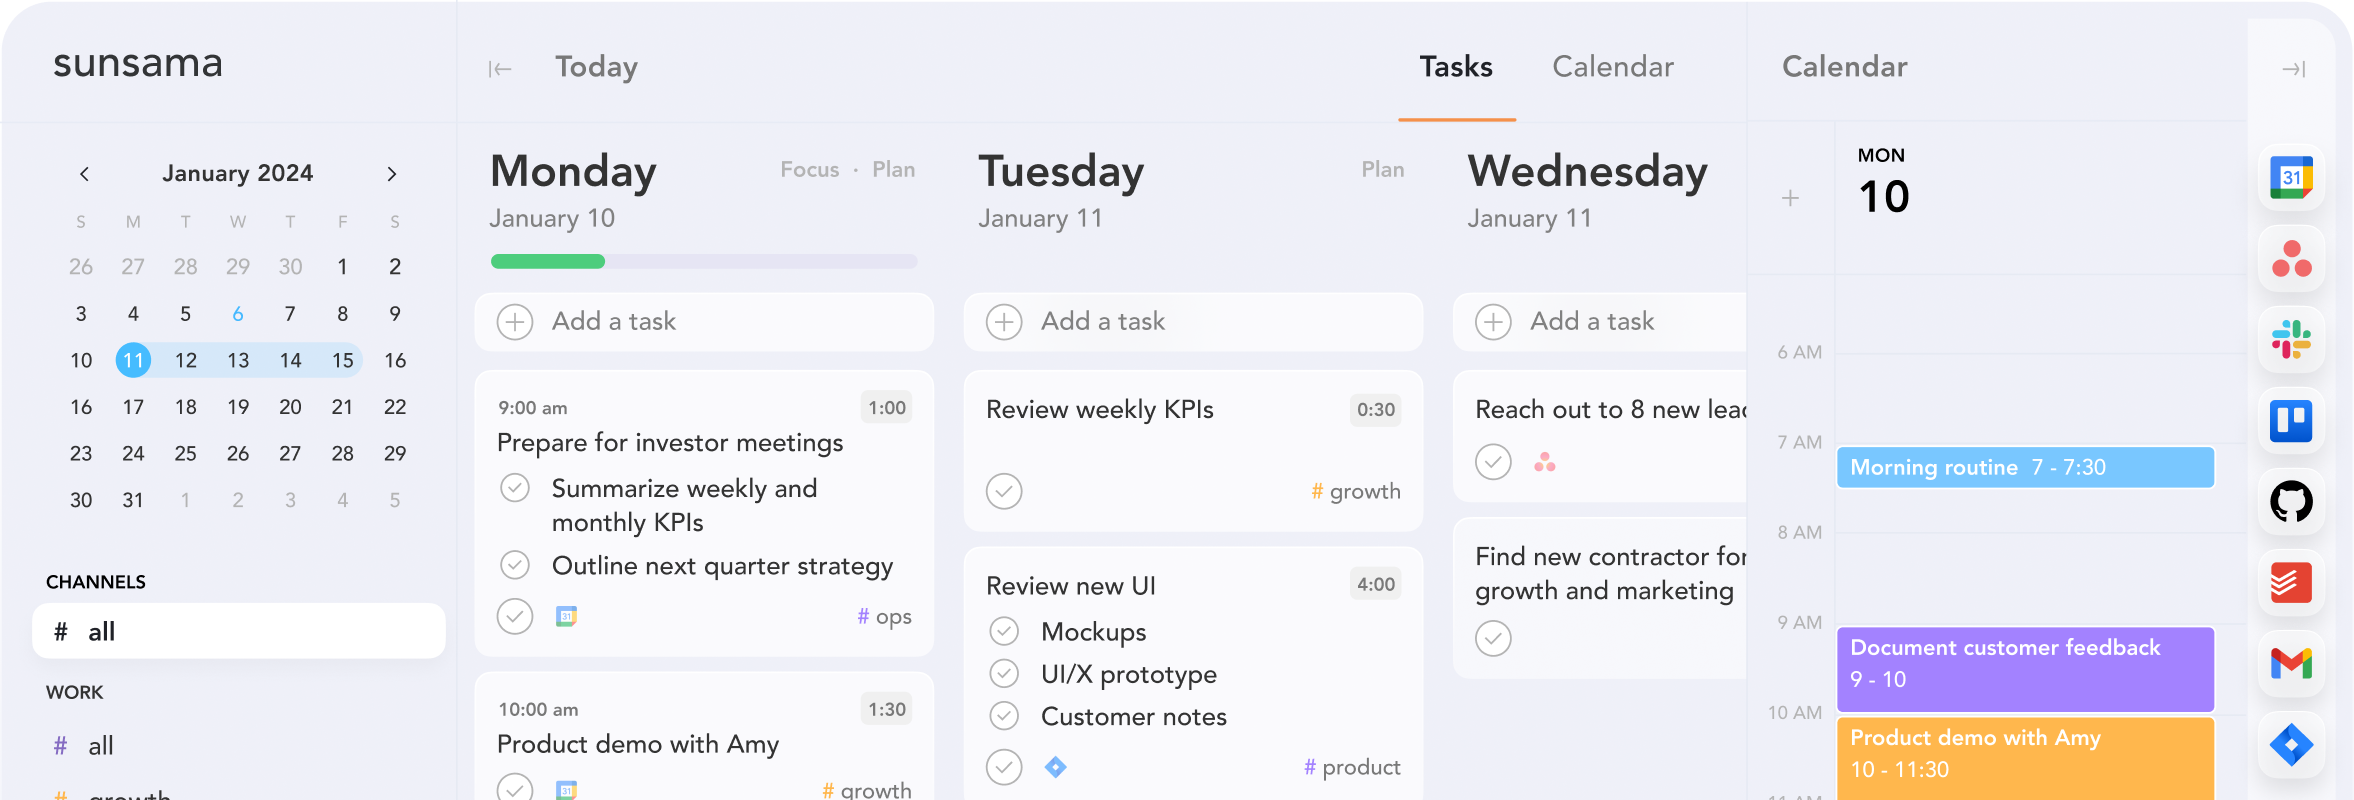Open the Product demo with Amy task card title
The width and height of the screenshot is (2354, 800).
(x=638, y=745)
